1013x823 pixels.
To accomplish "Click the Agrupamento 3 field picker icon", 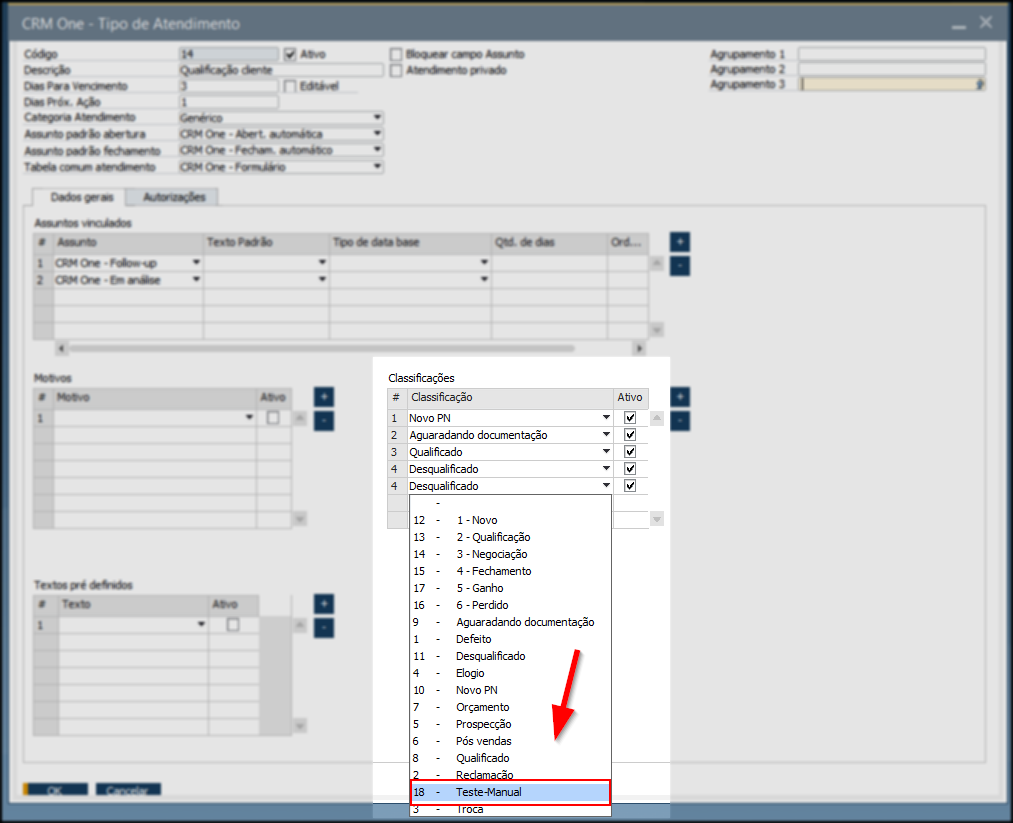I will pyautogui.click(x=980, y=85).
